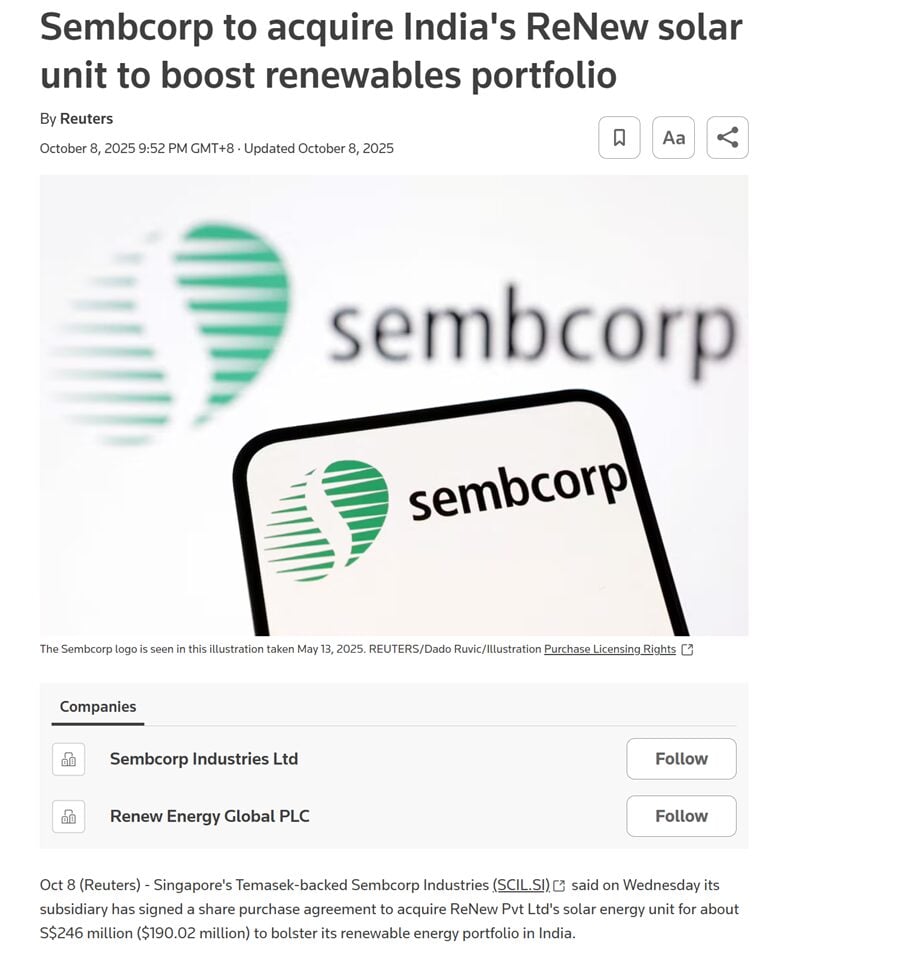This screenshot has height=956, width=901.
Task: Click the October 8, 2025 publication timestamp
Action: 137,149
